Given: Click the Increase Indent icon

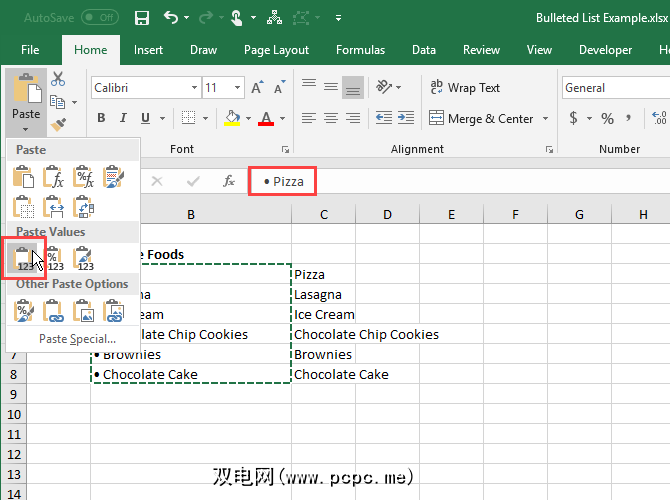Looking at the screenshot, I should [x=406, y=118].
